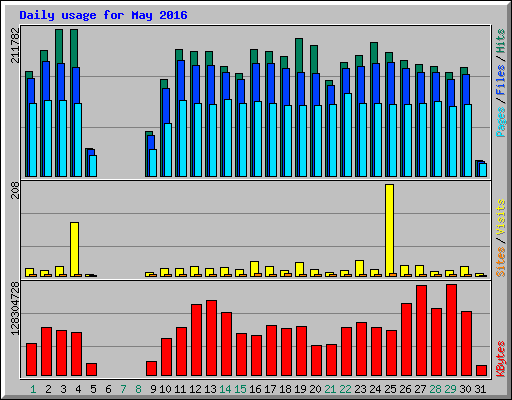Click day label "20" on the x-axis
The image size is (512, 400).
point(315,389)
